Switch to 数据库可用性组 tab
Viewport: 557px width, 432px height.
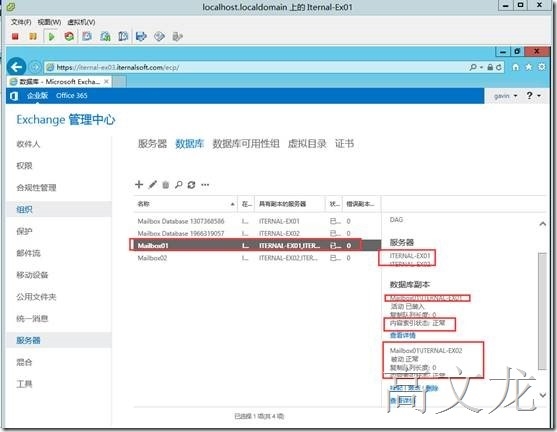click(246, 144)
